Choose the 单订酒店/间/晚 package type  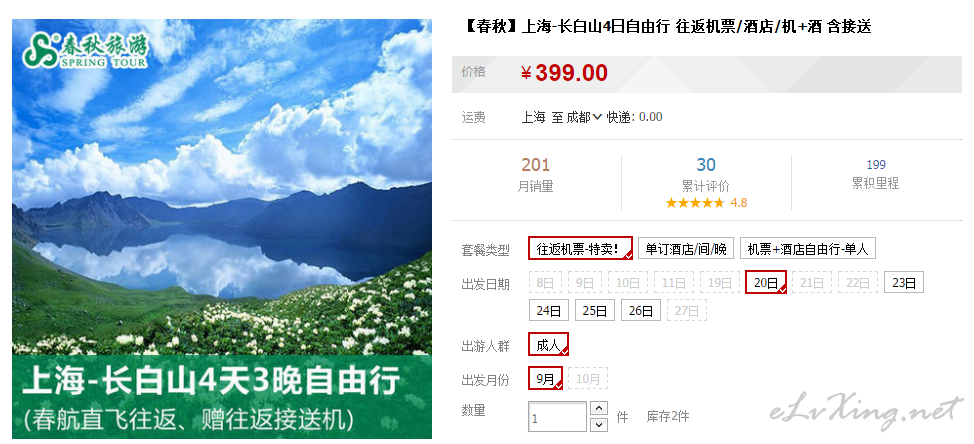coord(686,249)
